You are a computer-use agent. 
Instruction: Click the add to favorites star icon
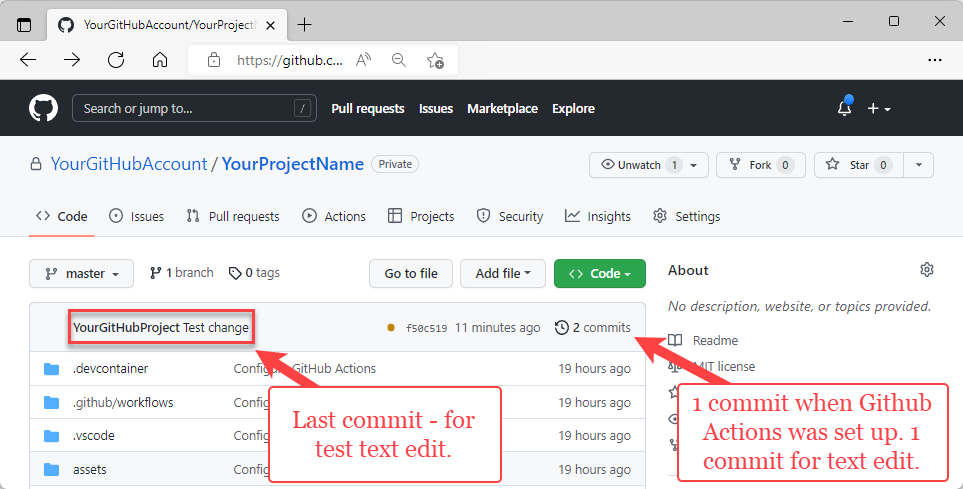[x=435, y=60]
